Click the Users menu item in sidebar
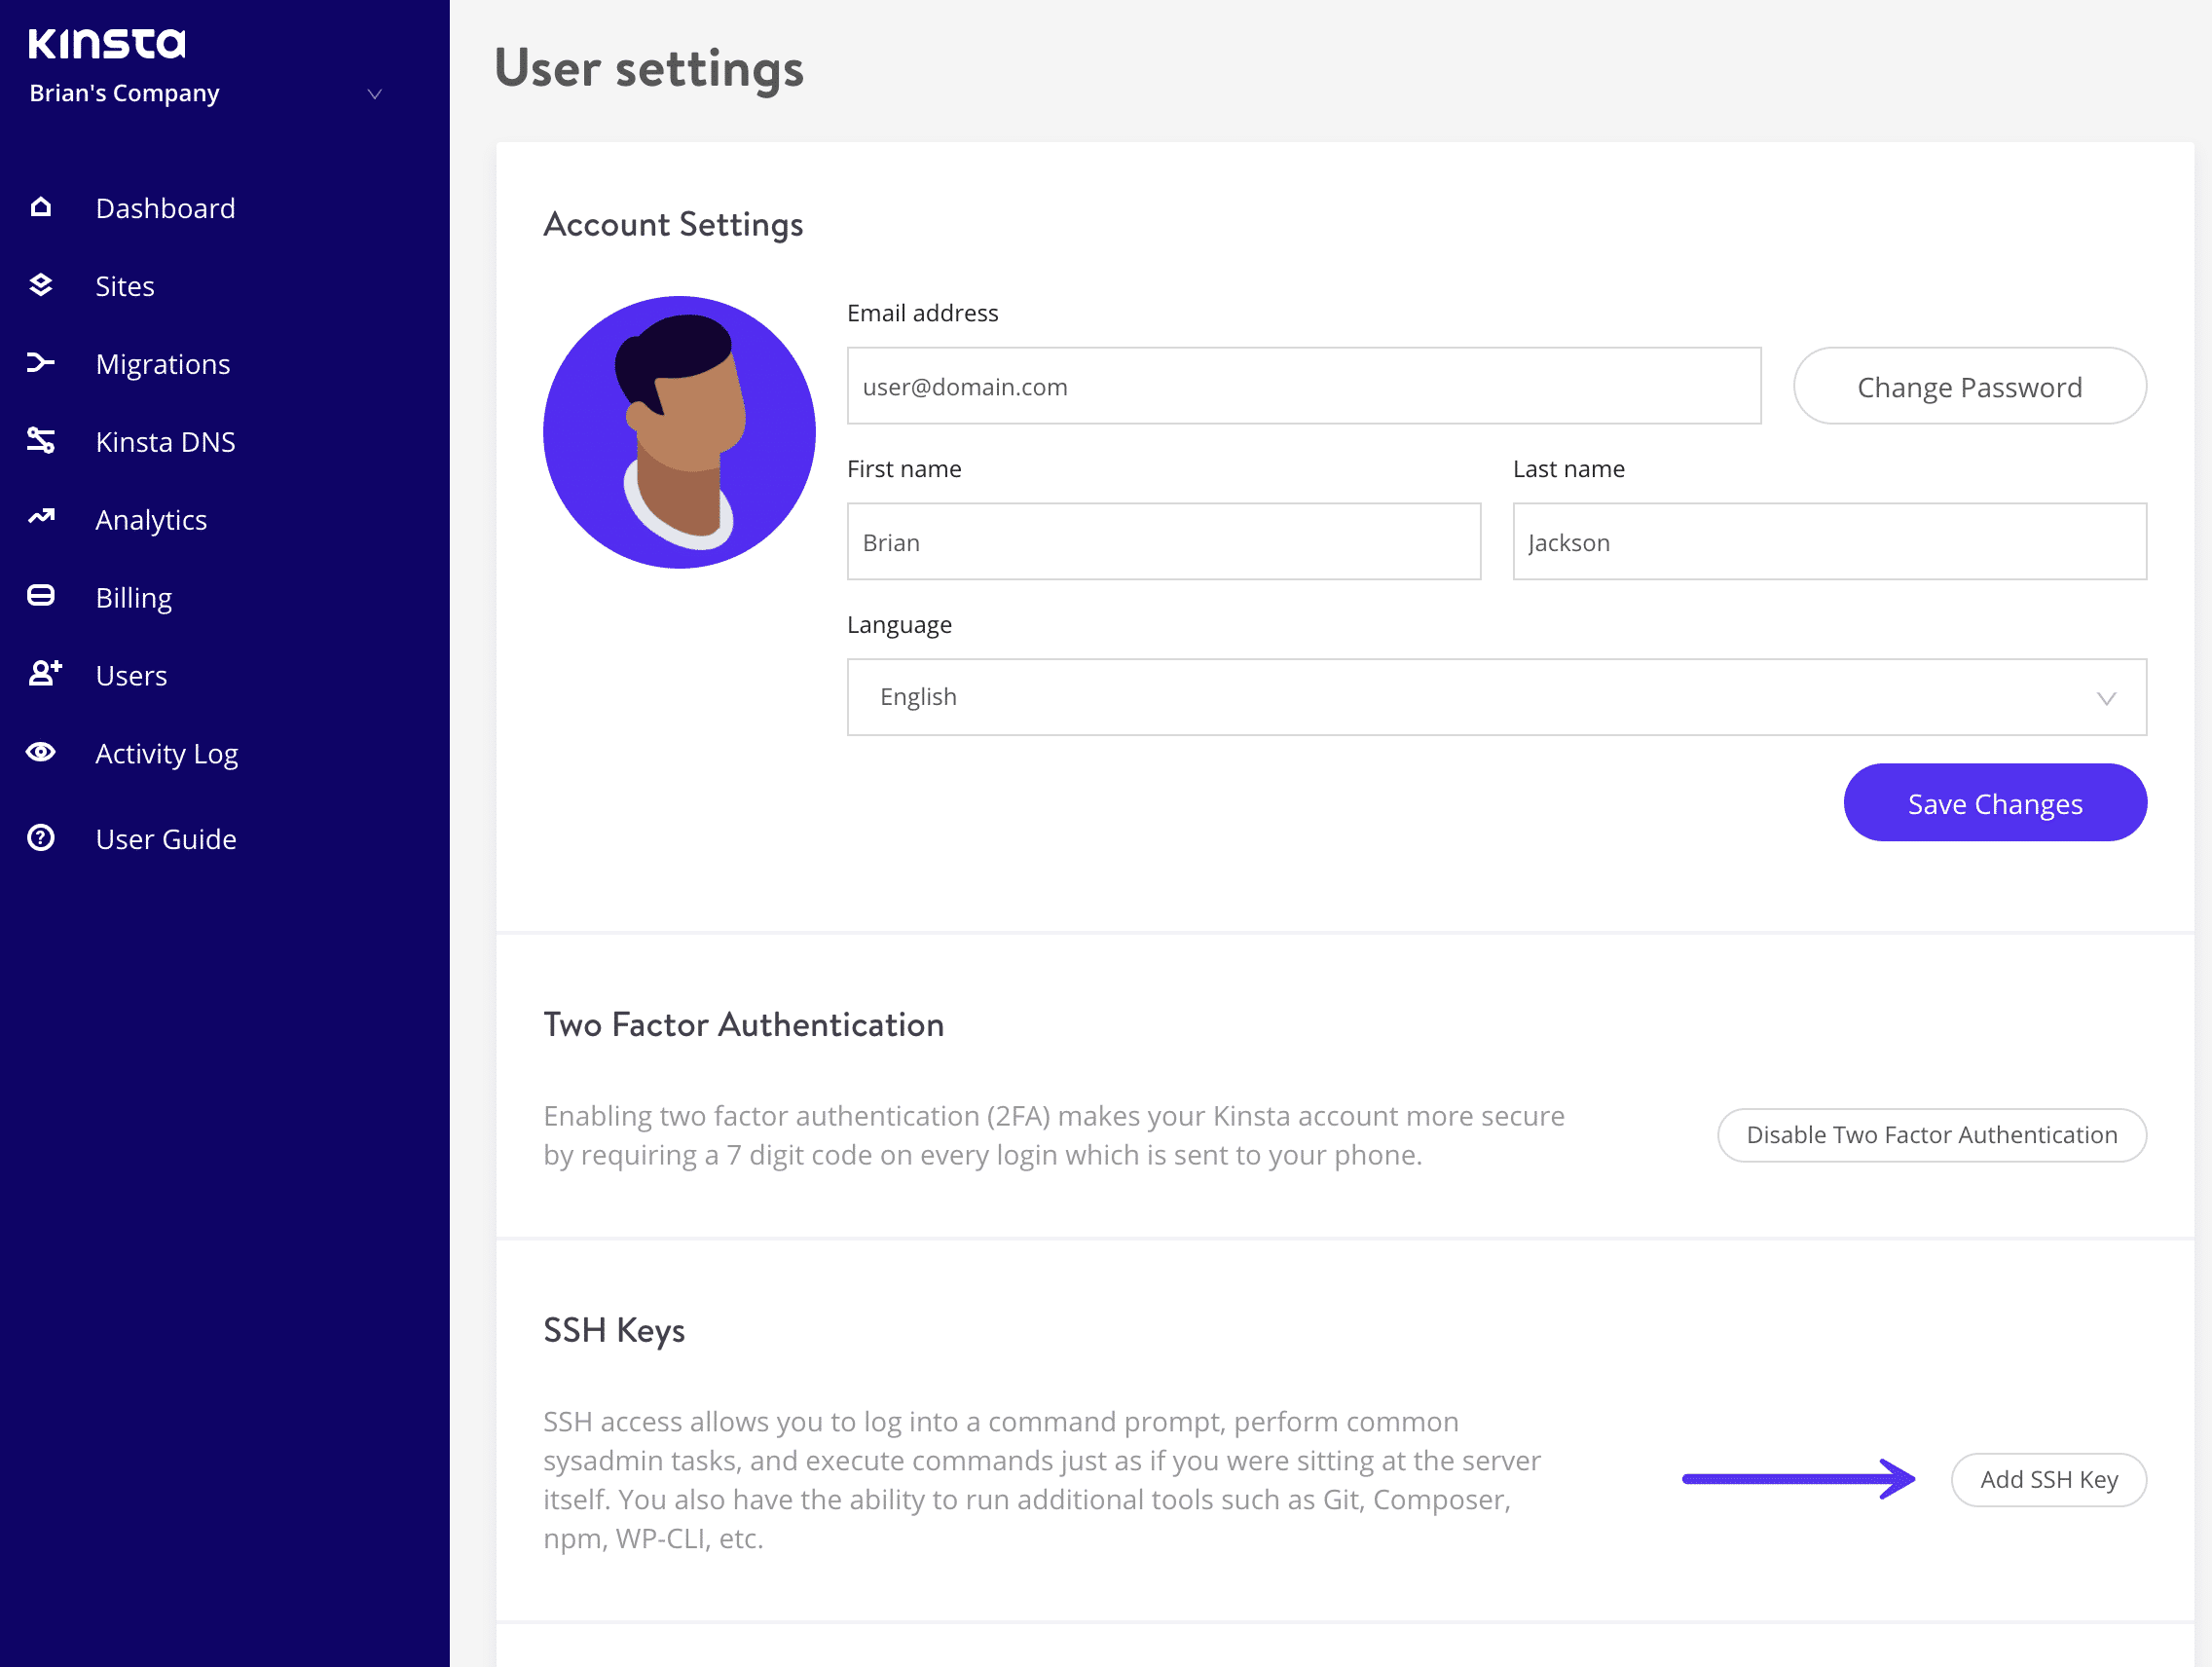Viewport: 2212px width, 1667px height. pyautogui.click(x=131, y=674)
